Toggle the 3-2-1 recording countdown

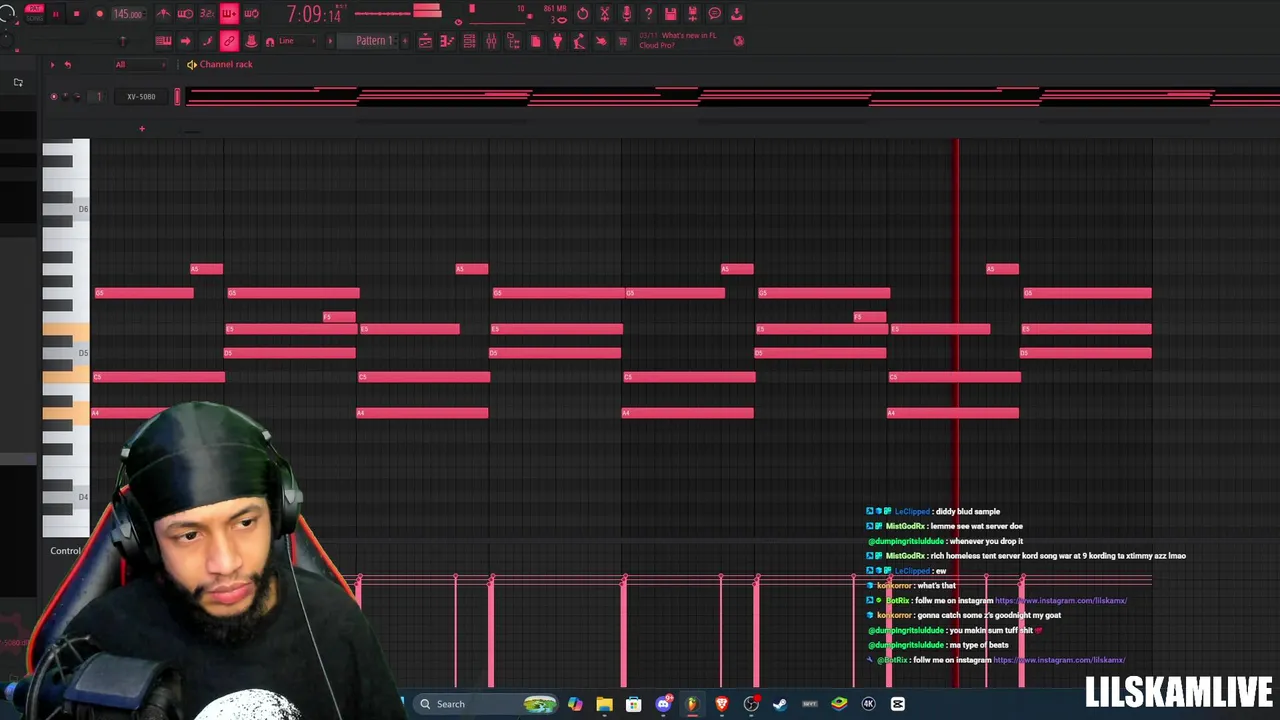coord(207,14)
